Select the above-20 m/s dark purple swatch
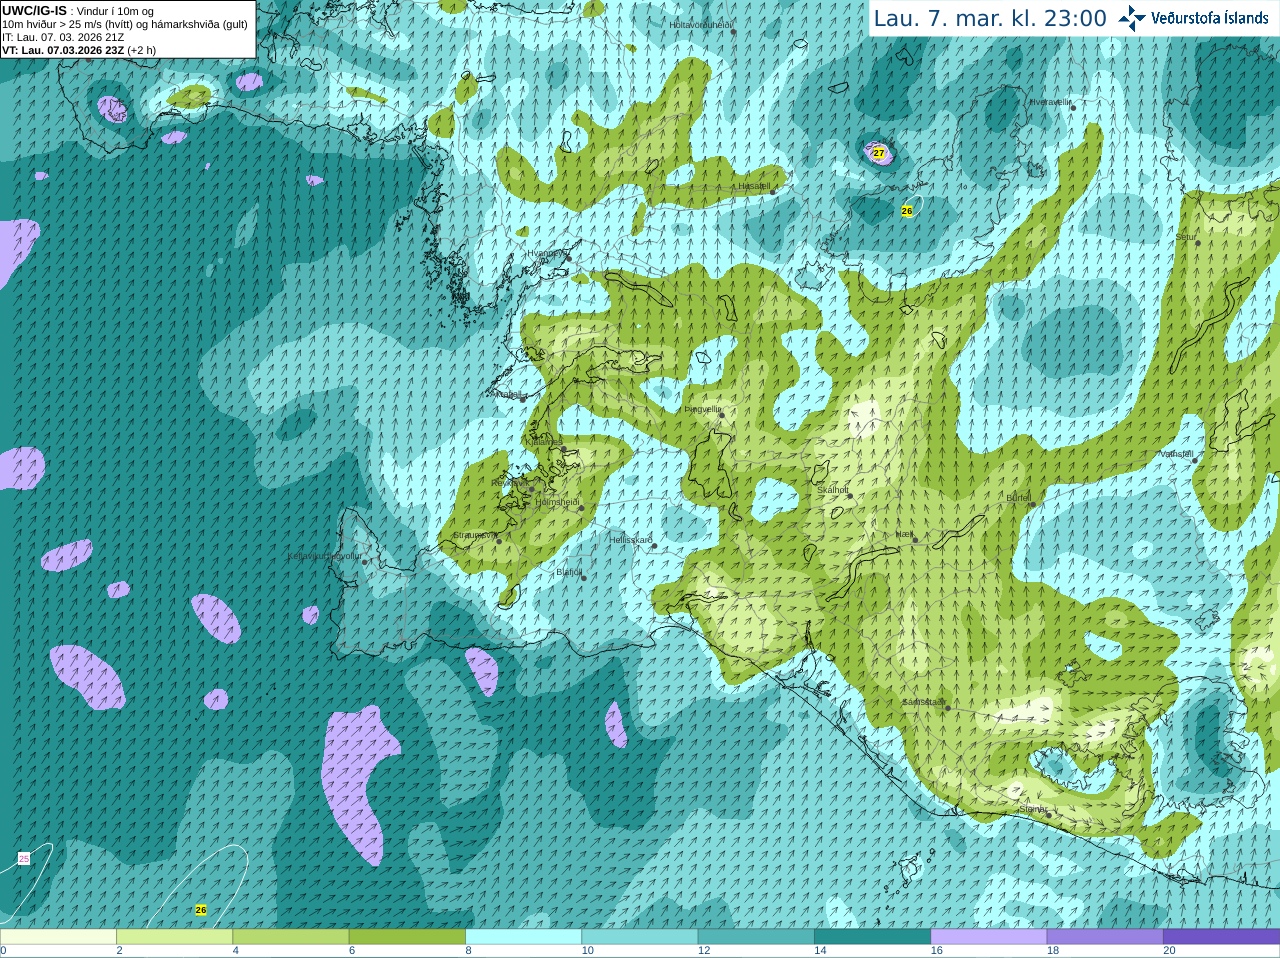 tap(1221, 937)
